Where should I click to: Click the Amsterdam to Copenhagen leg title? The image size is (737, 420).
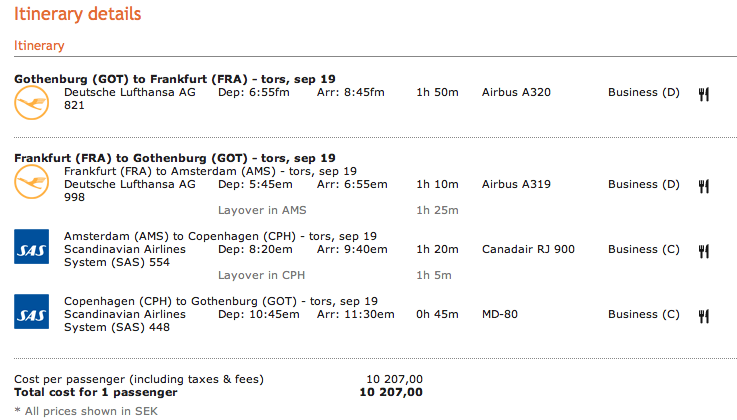pyautogui.click(x=220, y=236)
